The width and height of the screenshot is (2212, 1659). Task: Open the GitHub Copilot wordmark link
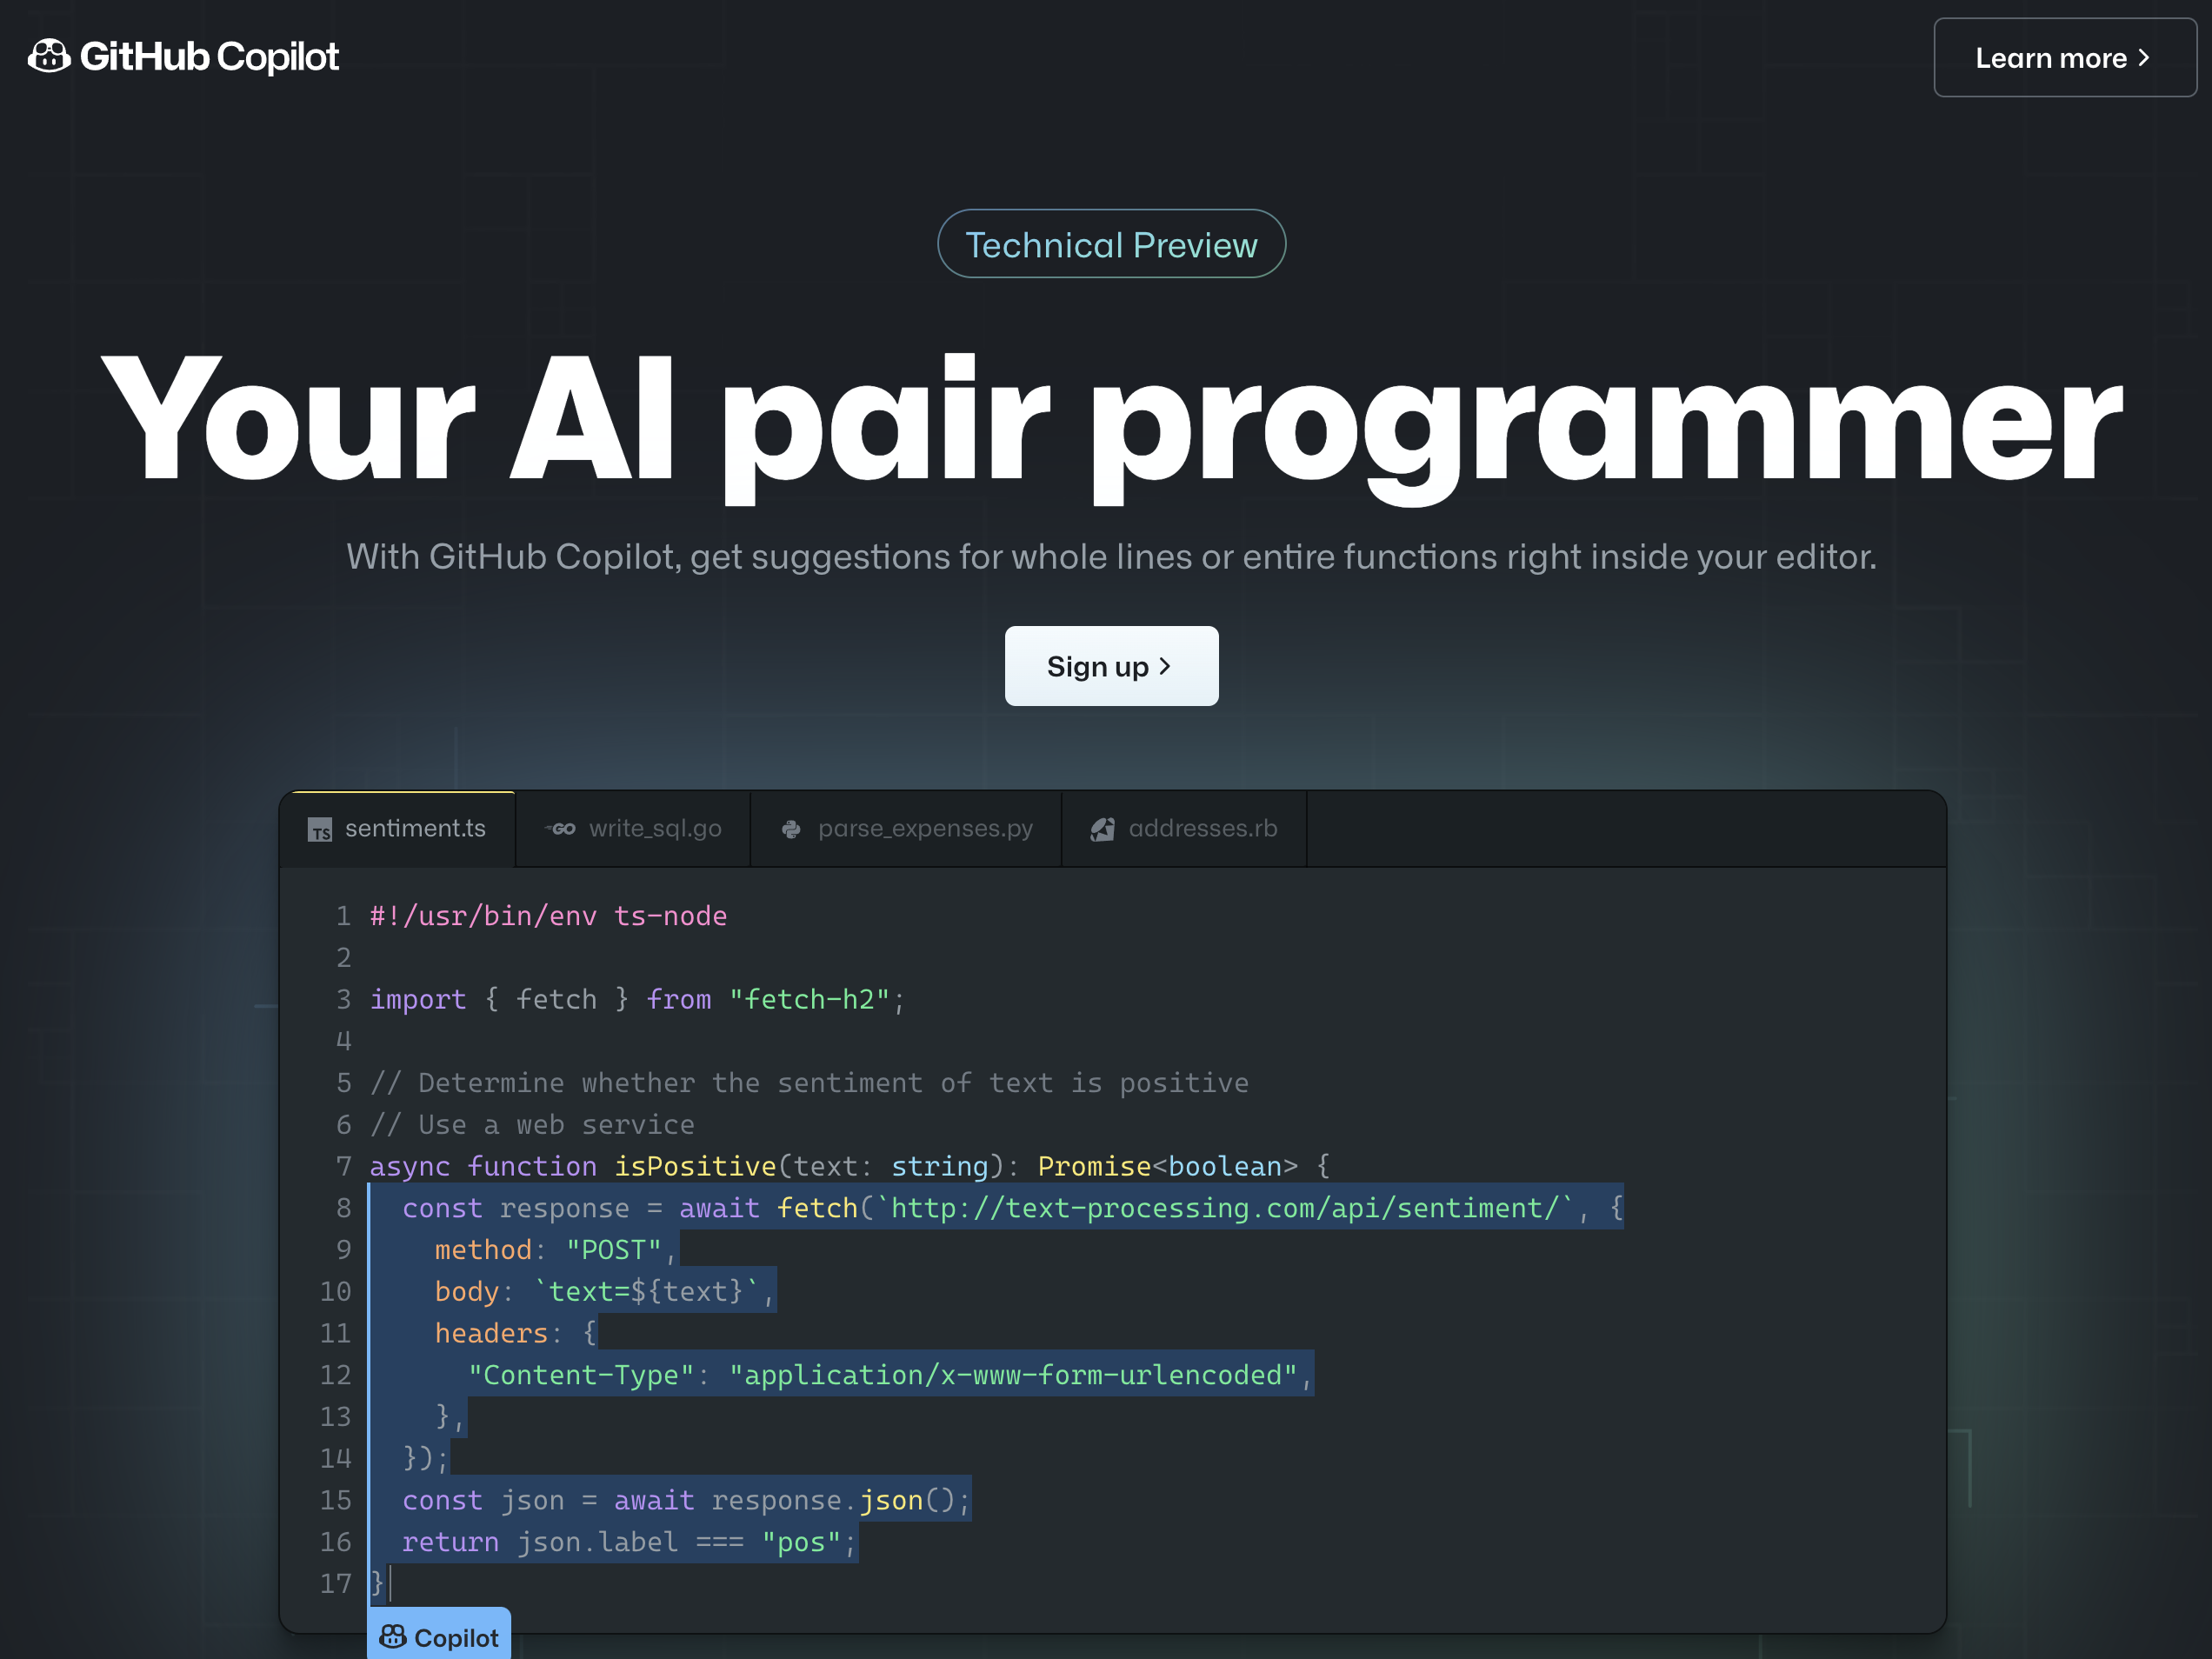[x=209, y=57]
